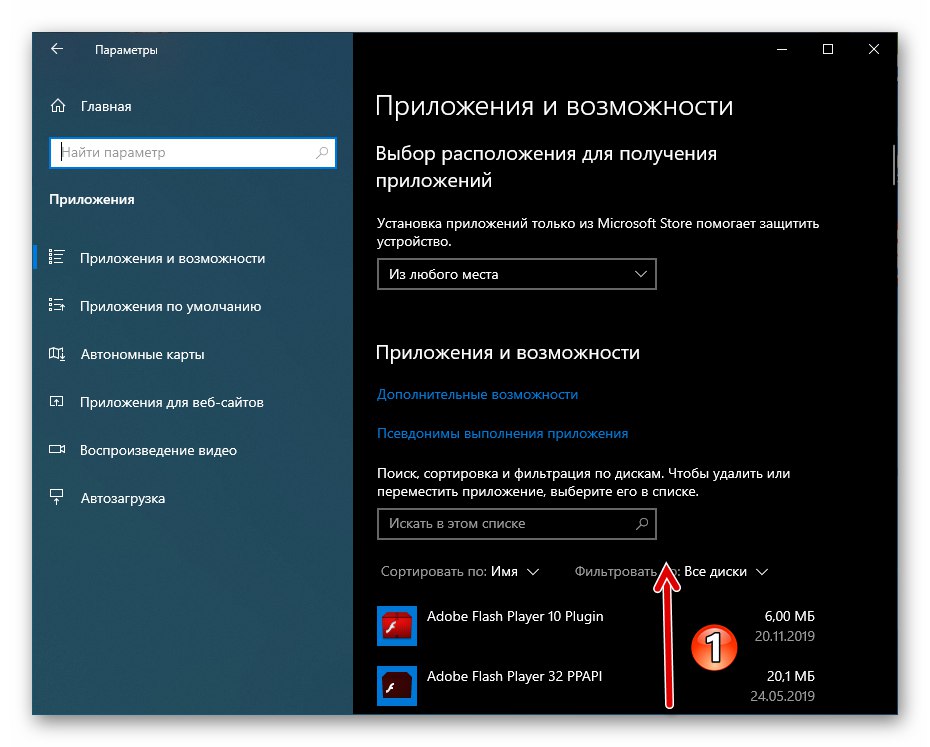Go back using the back arrow
Viewport: 930px width, 747px height.
point(57,49)
